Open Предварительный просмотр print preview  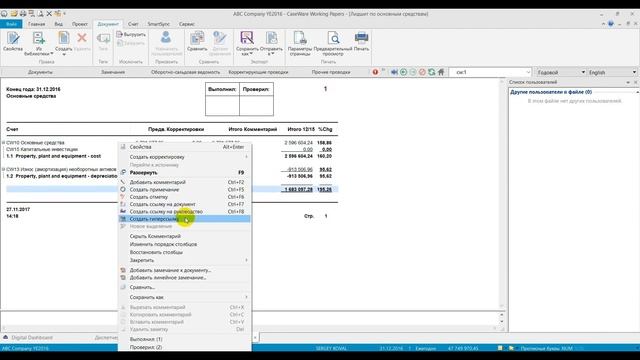click(x=333, y=44)
